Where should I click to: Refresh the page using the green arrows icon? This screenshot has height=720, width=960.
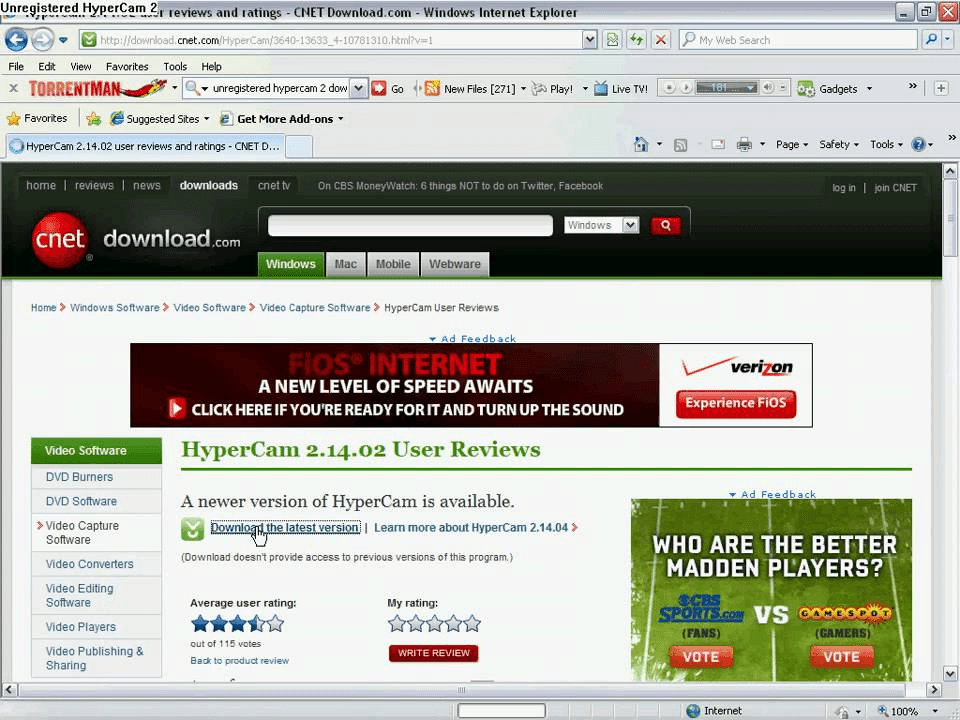pos(637,40)
